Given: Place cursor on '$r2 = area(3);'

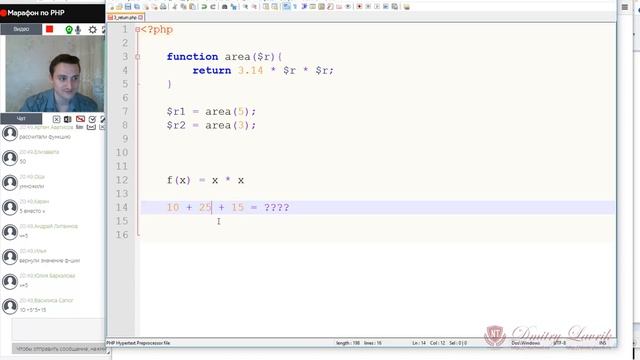Looking at the screenshot, I should click(211, 125).
